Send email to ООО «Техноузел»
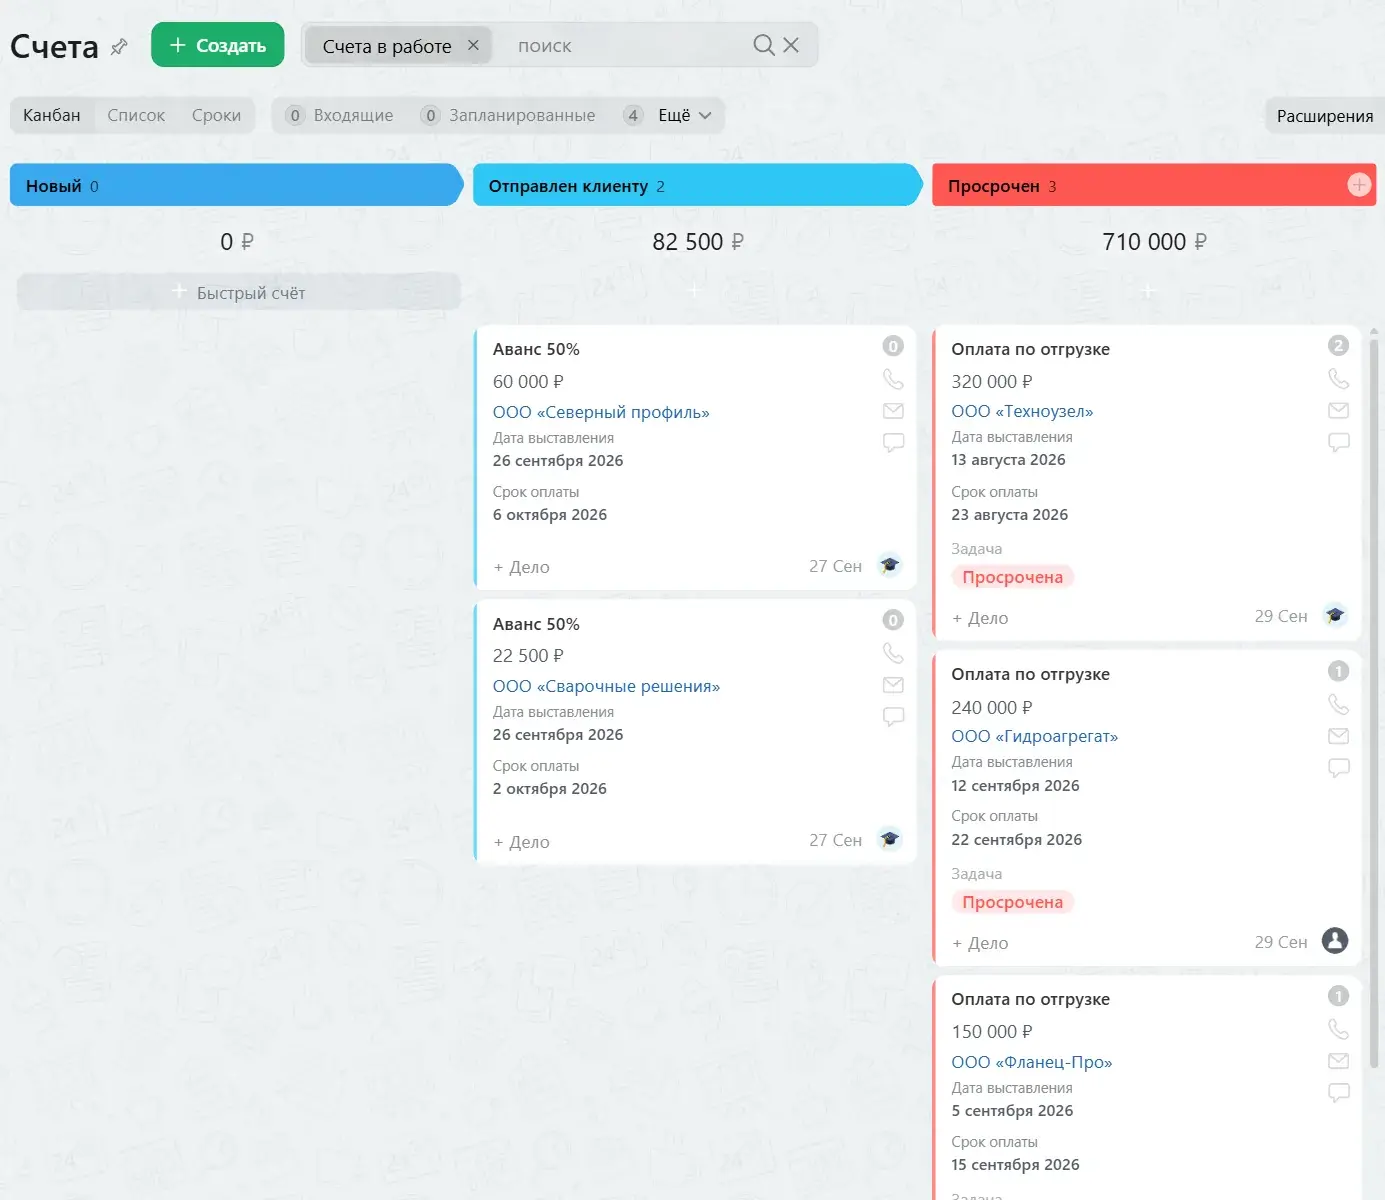Image resolution: width=1385 pixels, height=1200 pixels. (x=1338, y=410)
